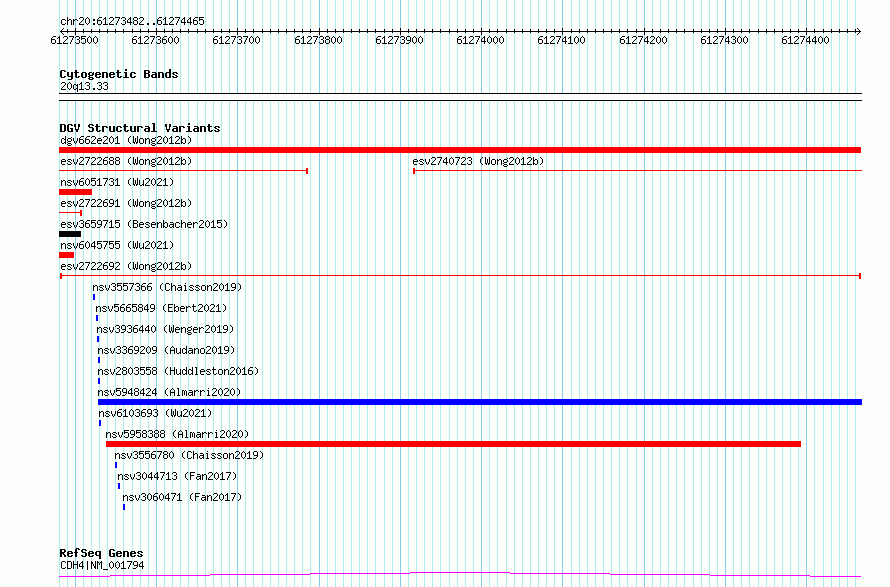Click the long blue nsv5948424 variant bar
Screen dimensions: 890x587
point(480,402)
